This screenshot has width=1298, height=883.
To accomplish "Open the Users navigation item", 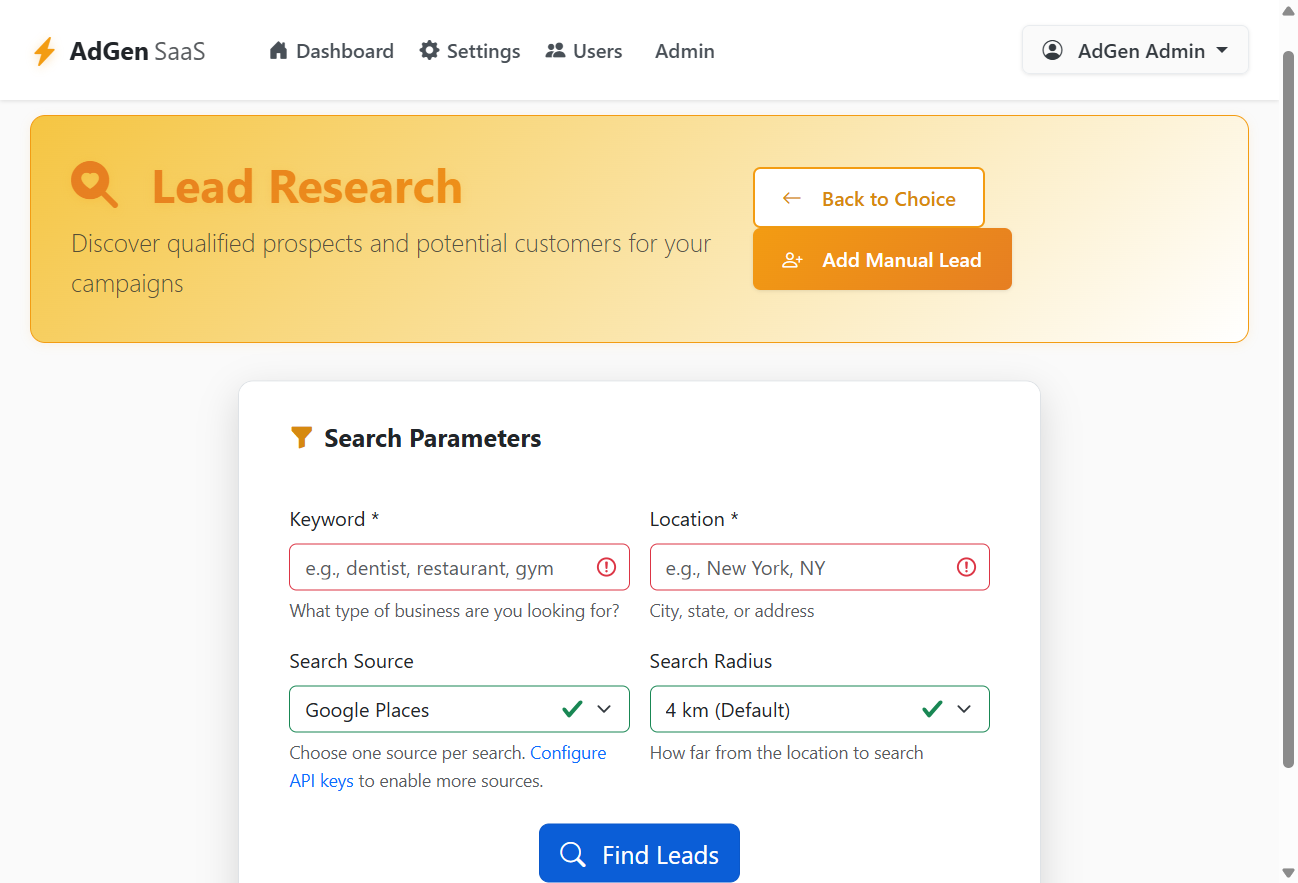I will tap(584, 51).
